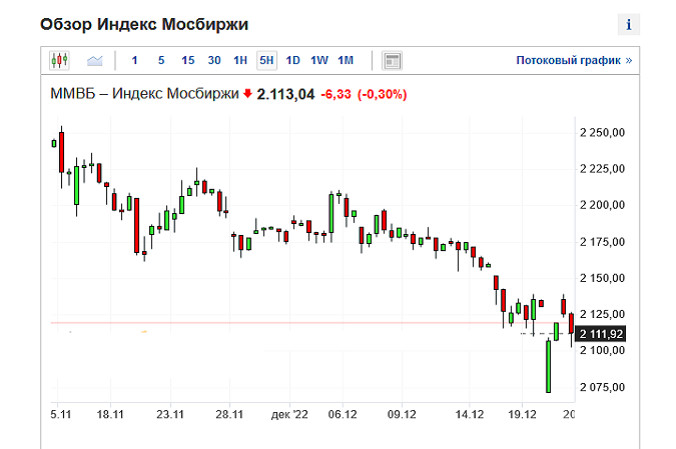Screen dimensions: 676x449
Task: Click the Обзор Индекс Мосбиржи heading
Action: click(x=144, y=24)
